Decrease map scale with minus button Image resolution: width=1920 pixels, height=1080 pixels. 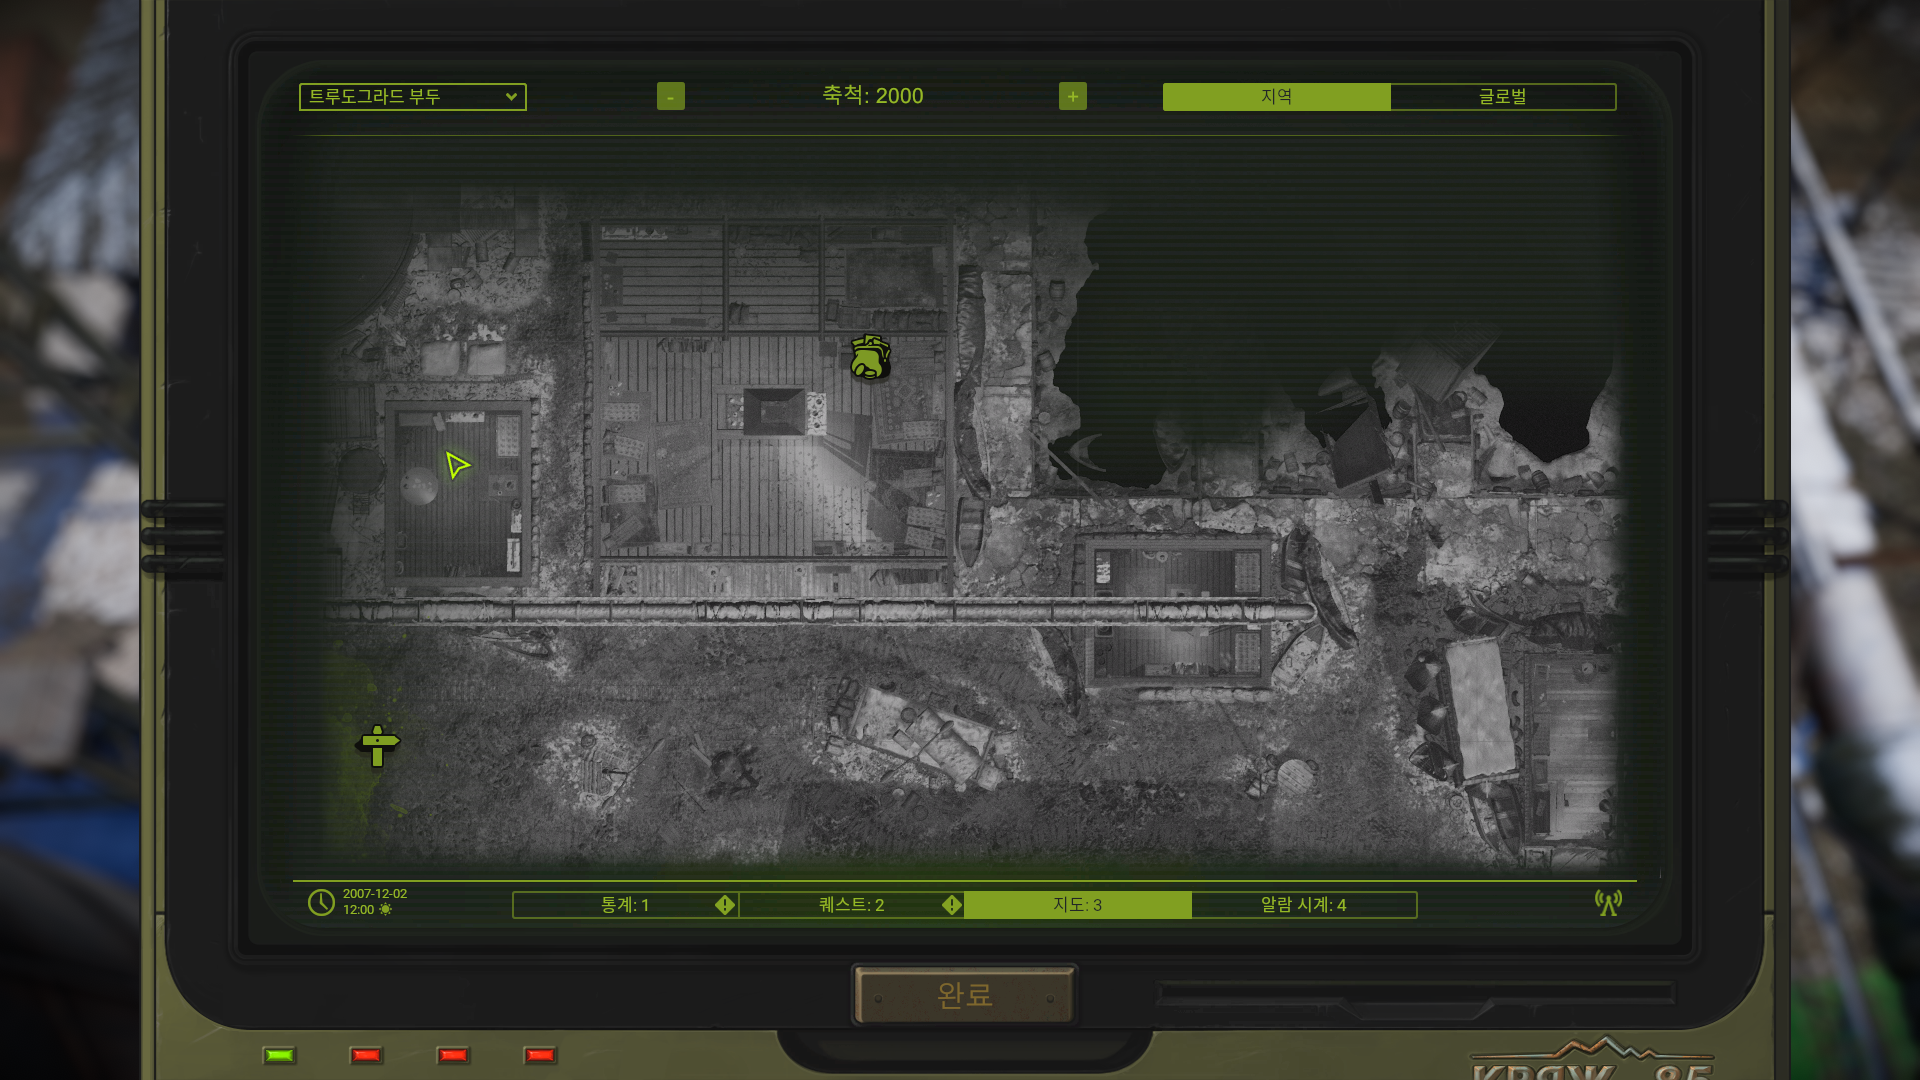(670, 96)
